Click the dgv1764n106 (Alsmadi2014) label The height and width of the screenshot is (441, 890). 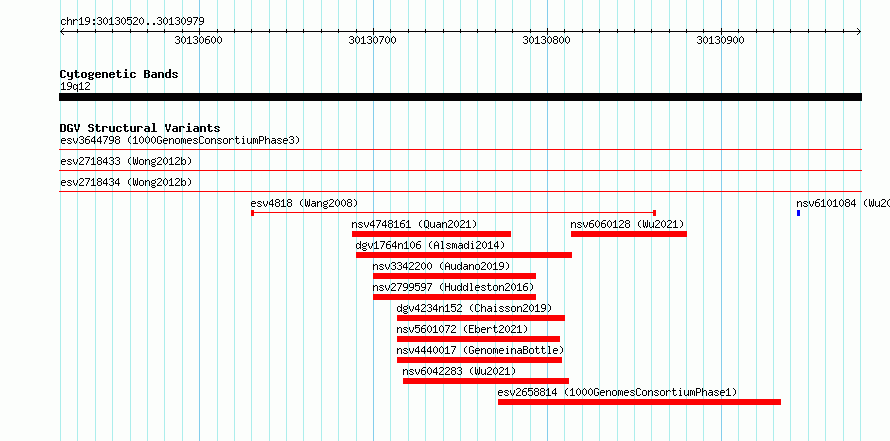pos(430,245)
